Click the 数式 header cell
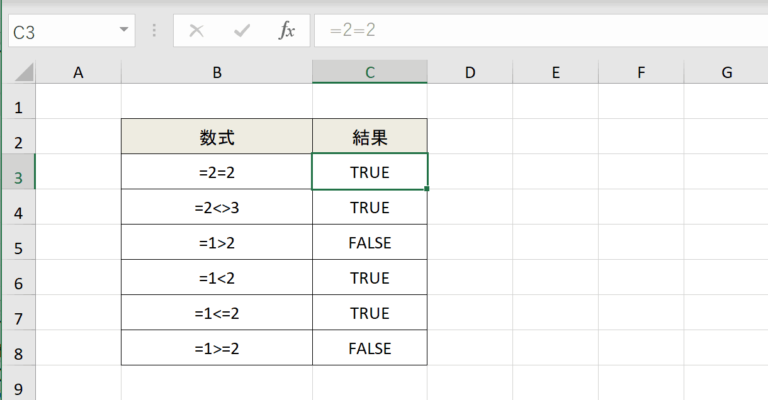The image size is (768, 400). click(x=216, y=137)
